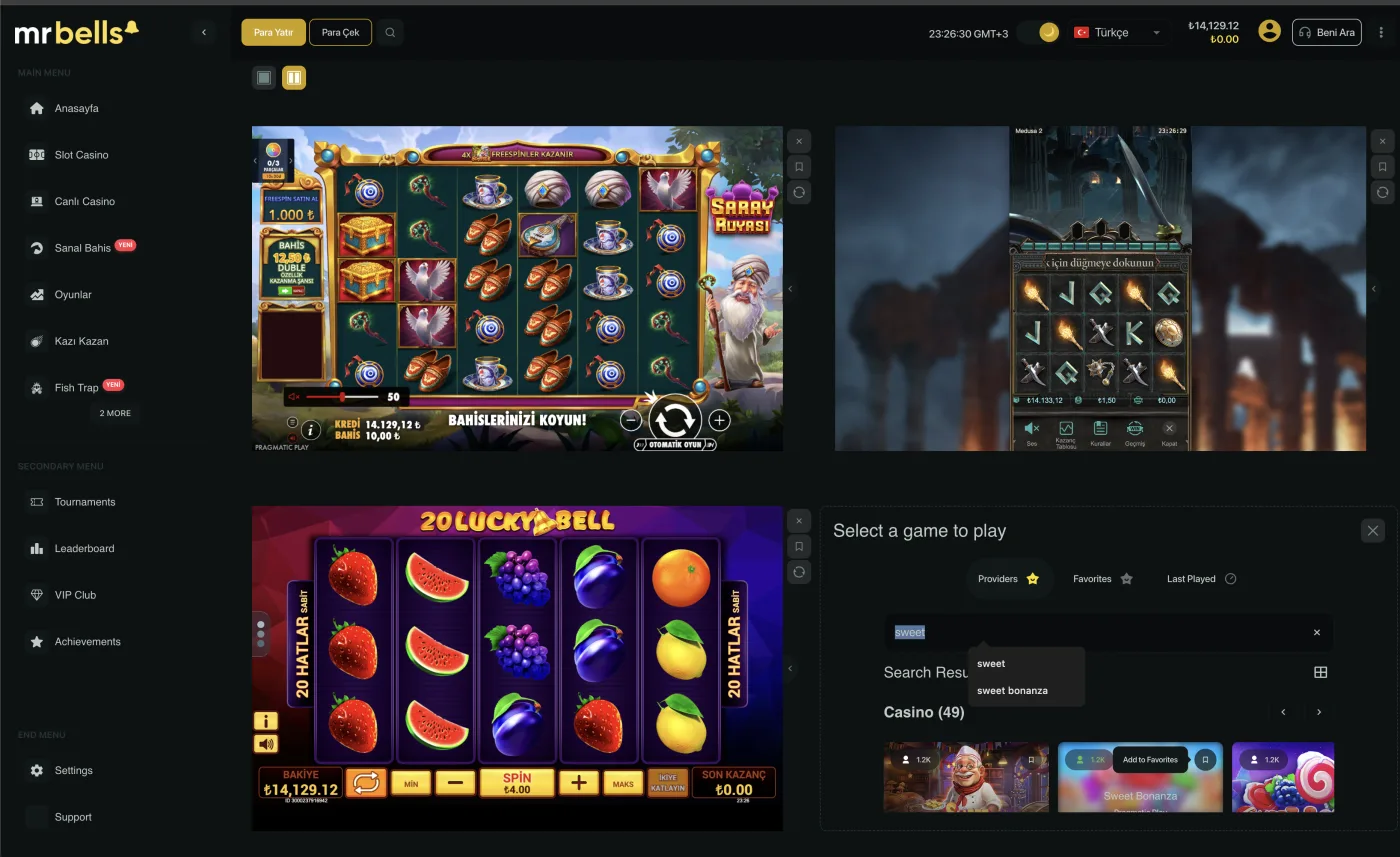Pick the sweet bonanza search suggestion

[1013, 690]
